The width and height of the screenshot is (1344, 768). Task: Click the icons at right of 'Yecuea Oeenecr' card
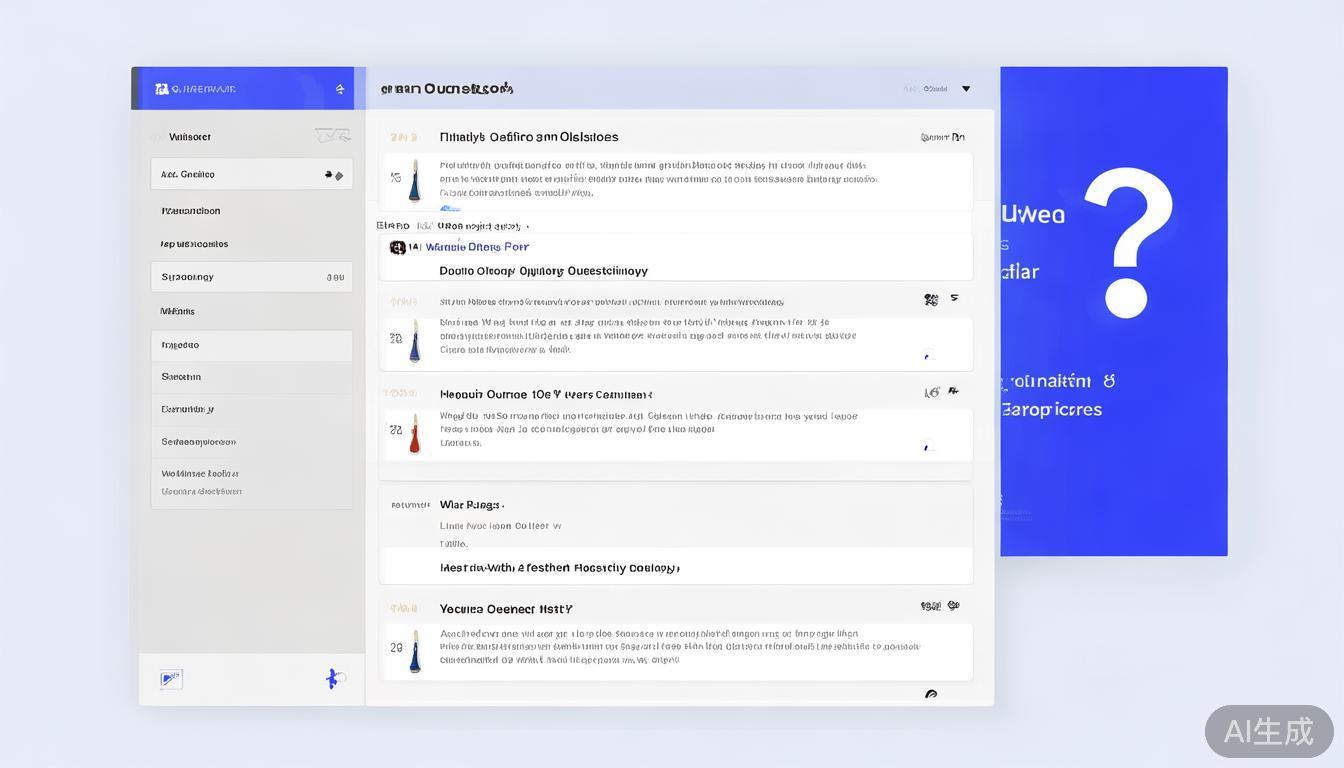(x=939, y=606)
